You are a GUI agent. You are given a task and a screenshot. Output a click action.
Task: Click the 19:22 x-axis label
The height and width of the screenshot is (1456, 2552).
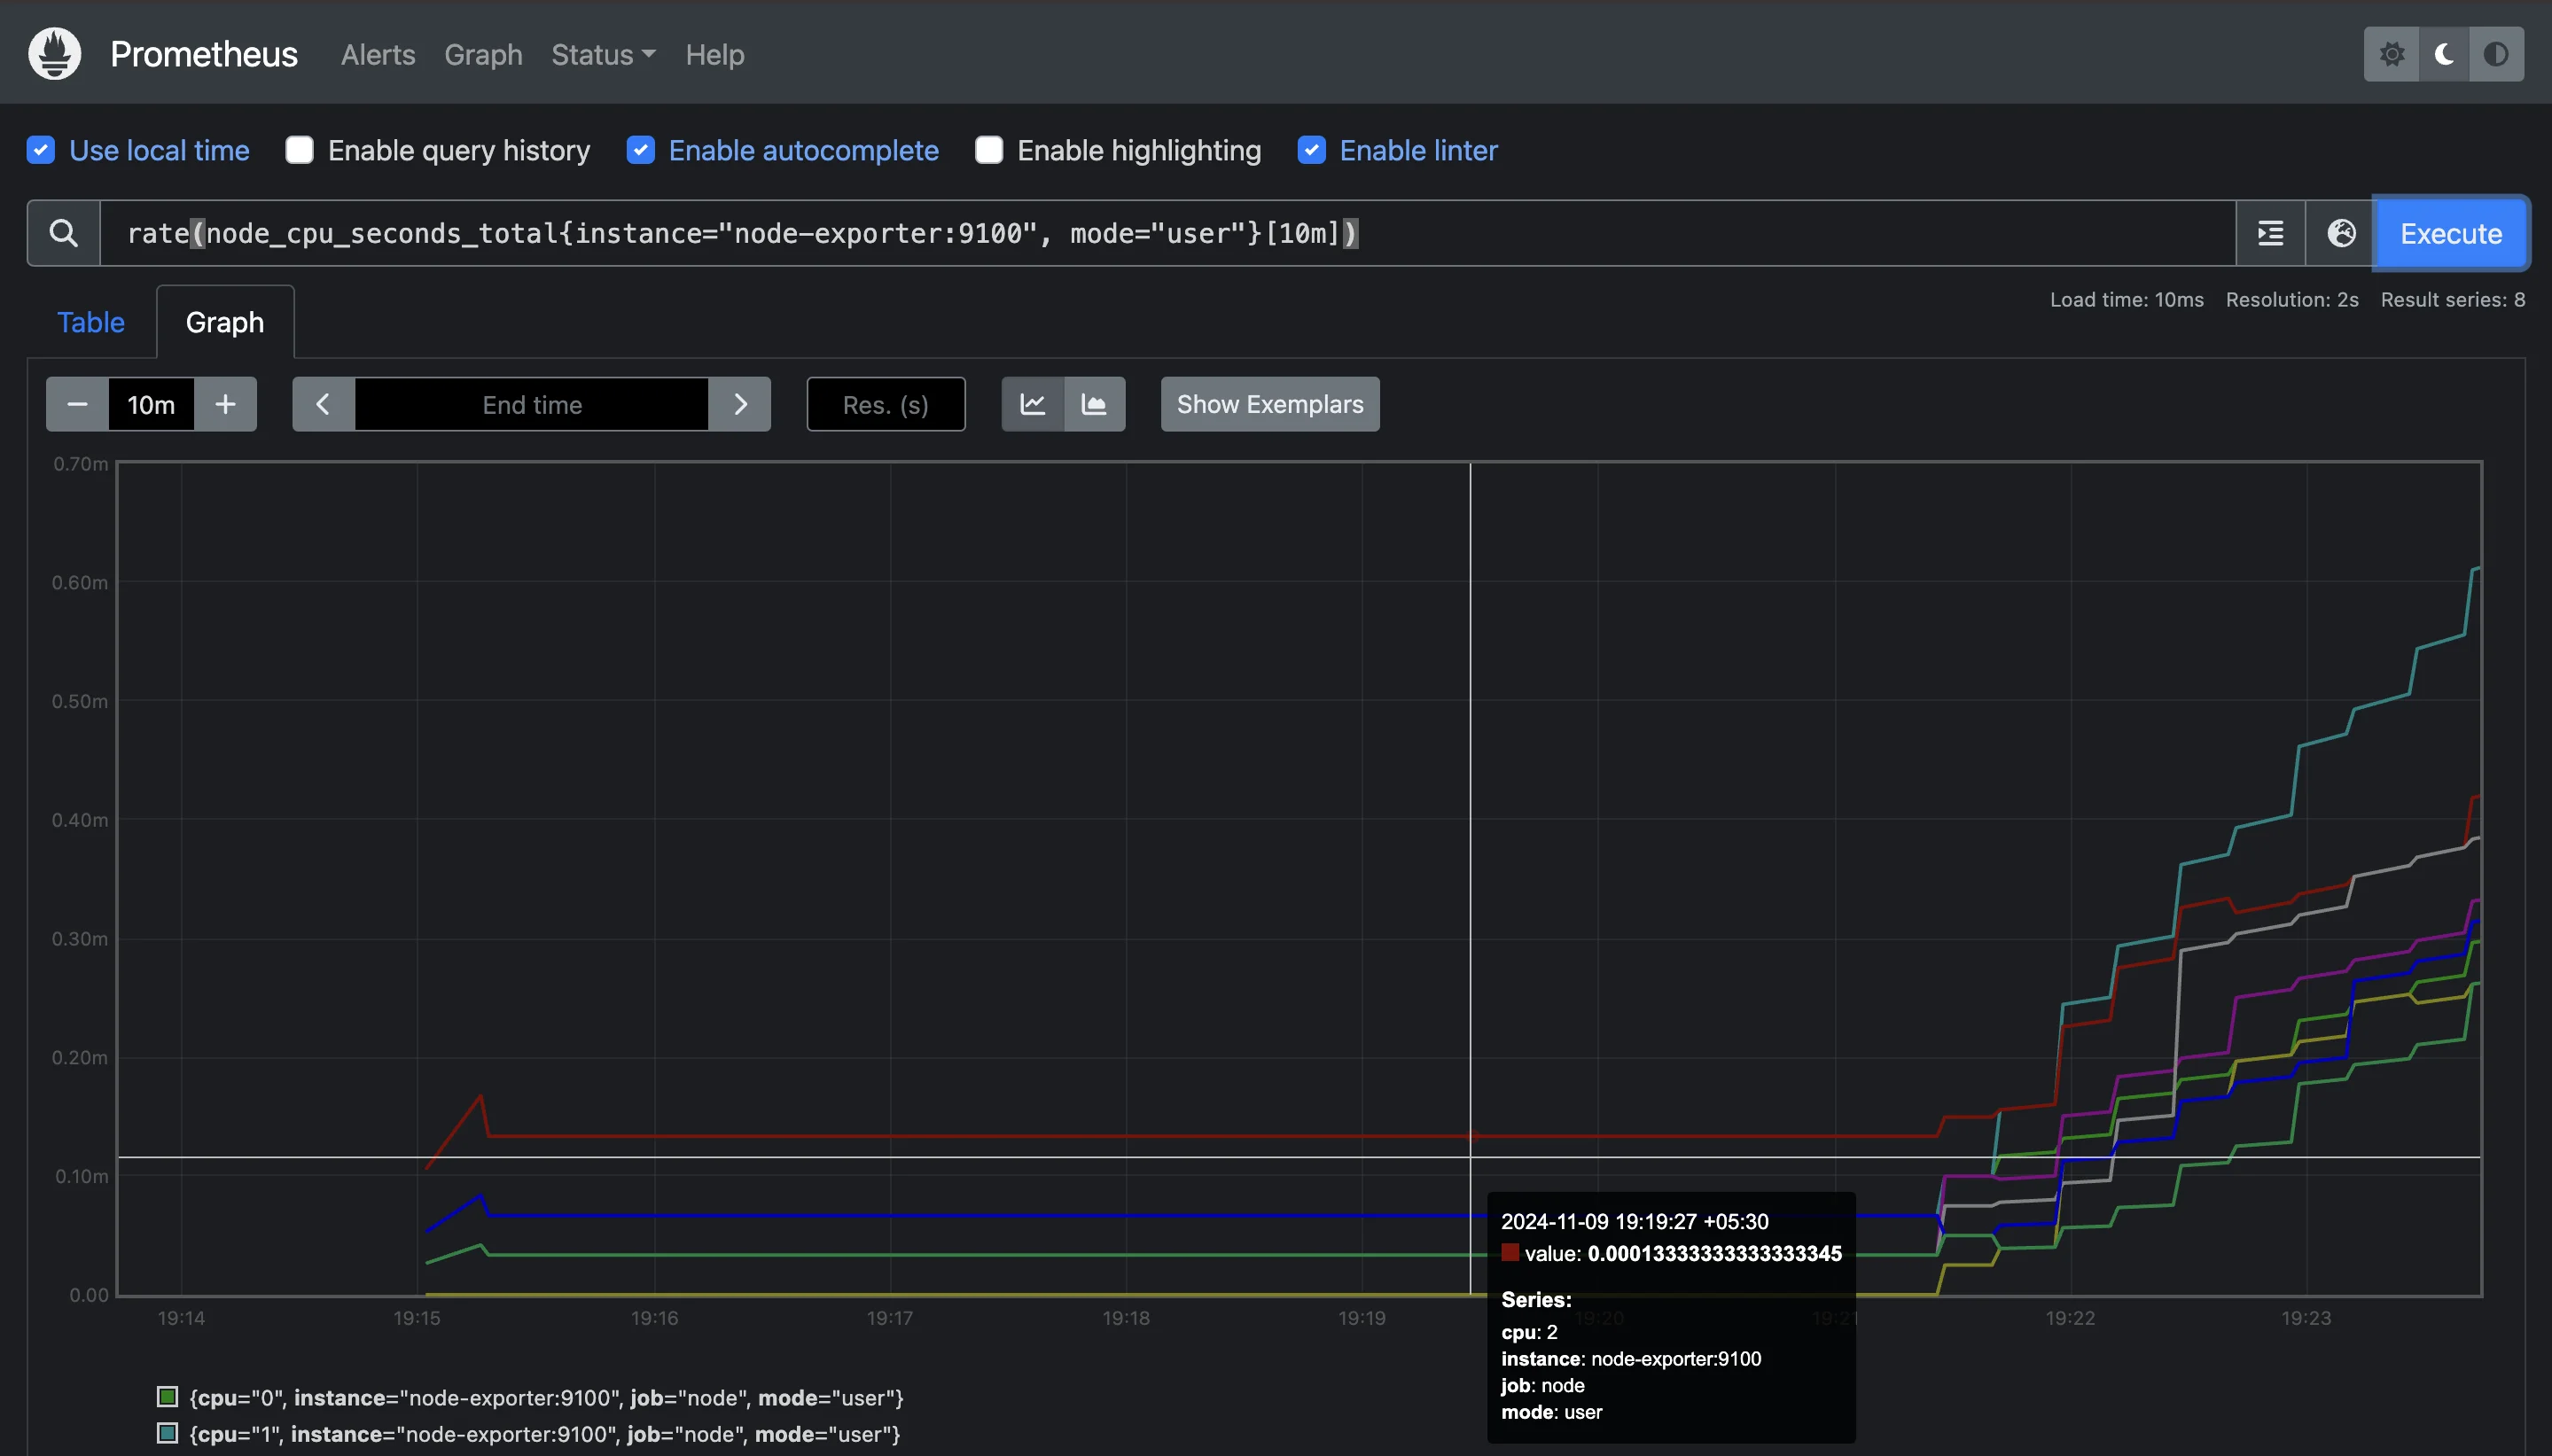tap(2070, 1318)
